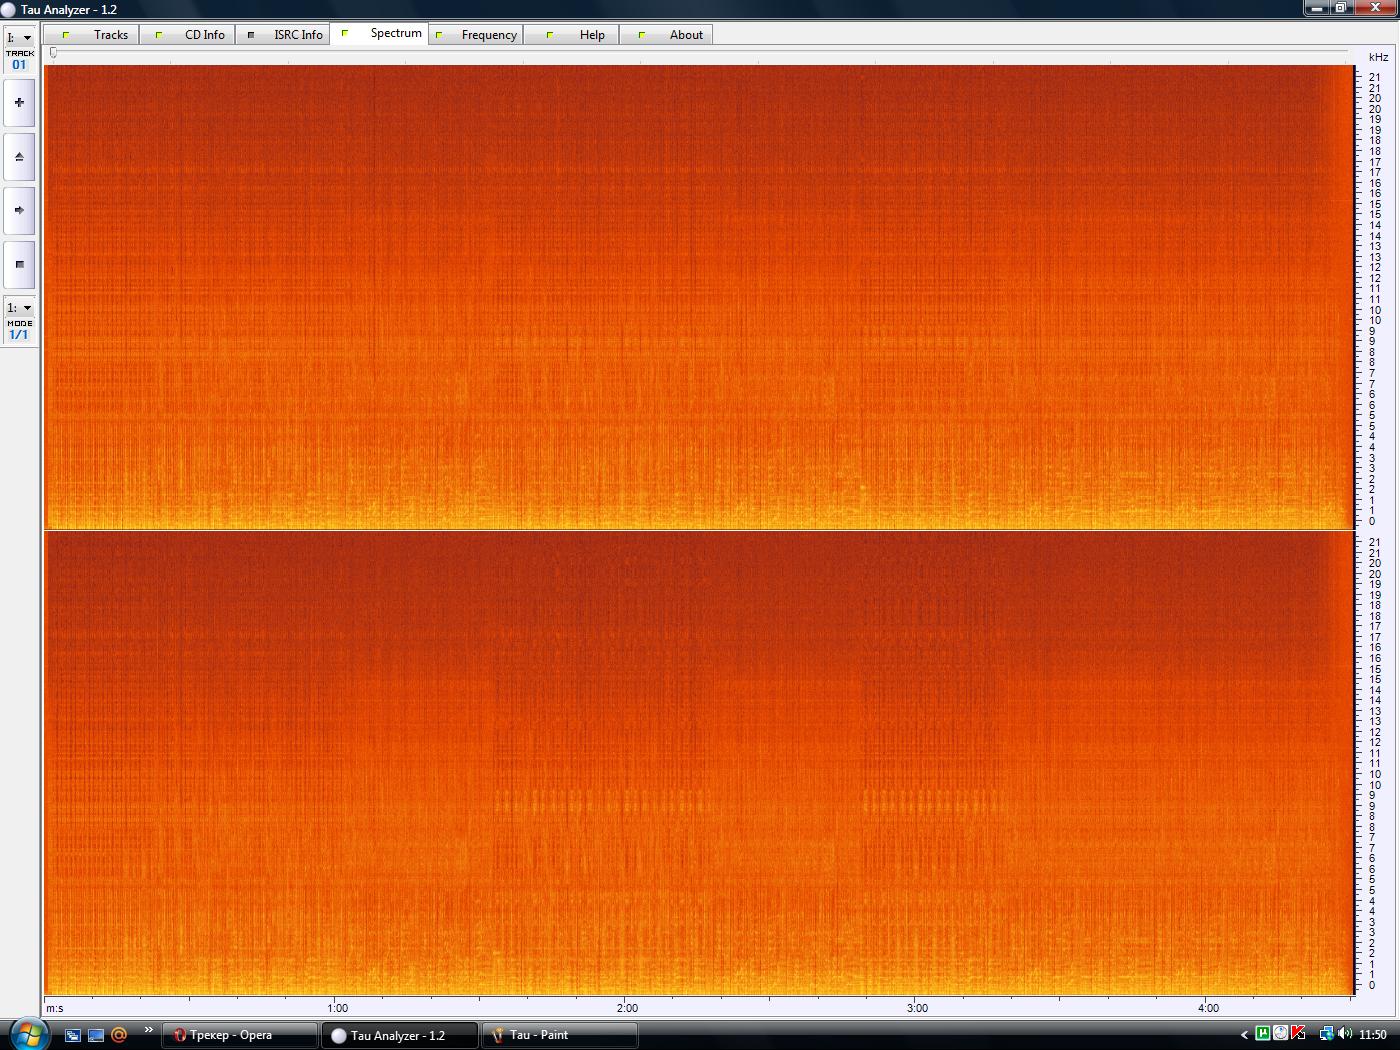Click the plus button in left sidebar
The width and height of the screenshot is (1400, 1050).
pos(19,102)
